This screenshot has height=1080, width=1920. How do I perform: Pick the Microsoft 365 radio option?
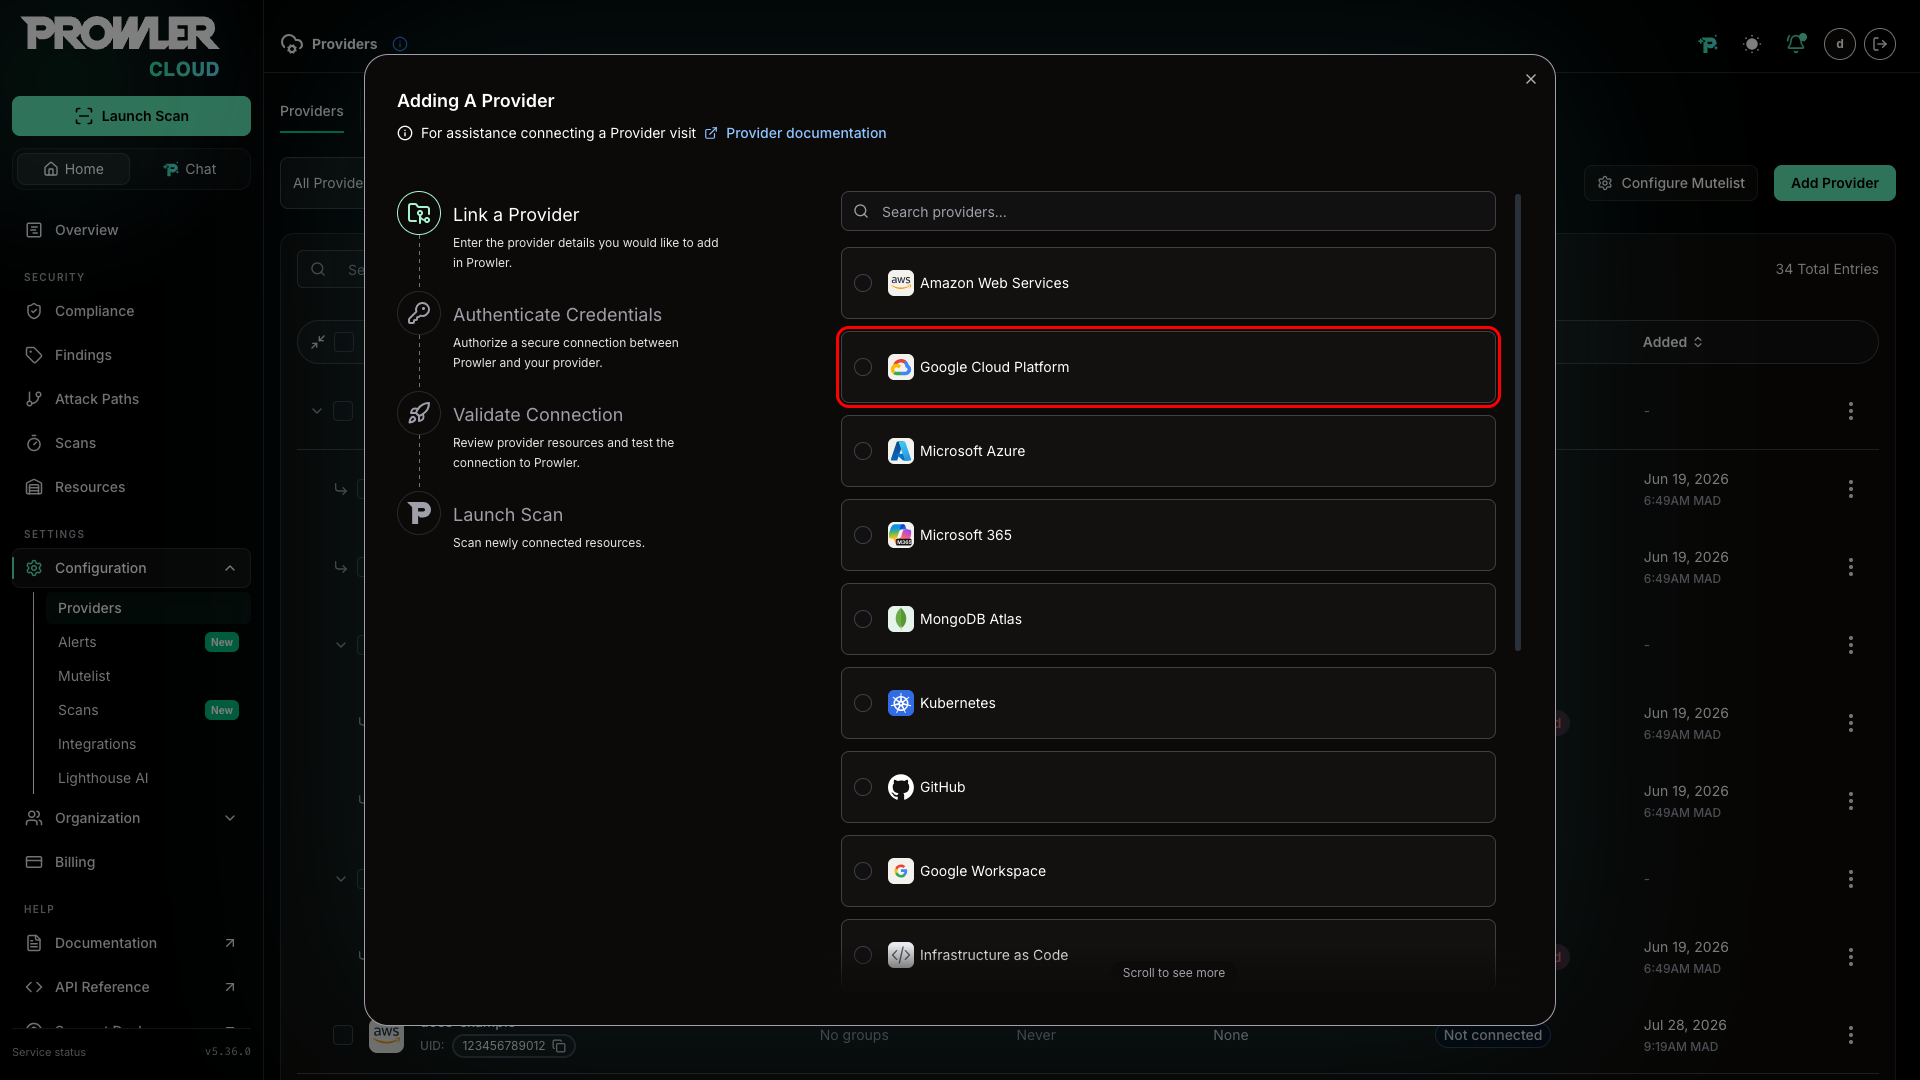click(863, 535)
